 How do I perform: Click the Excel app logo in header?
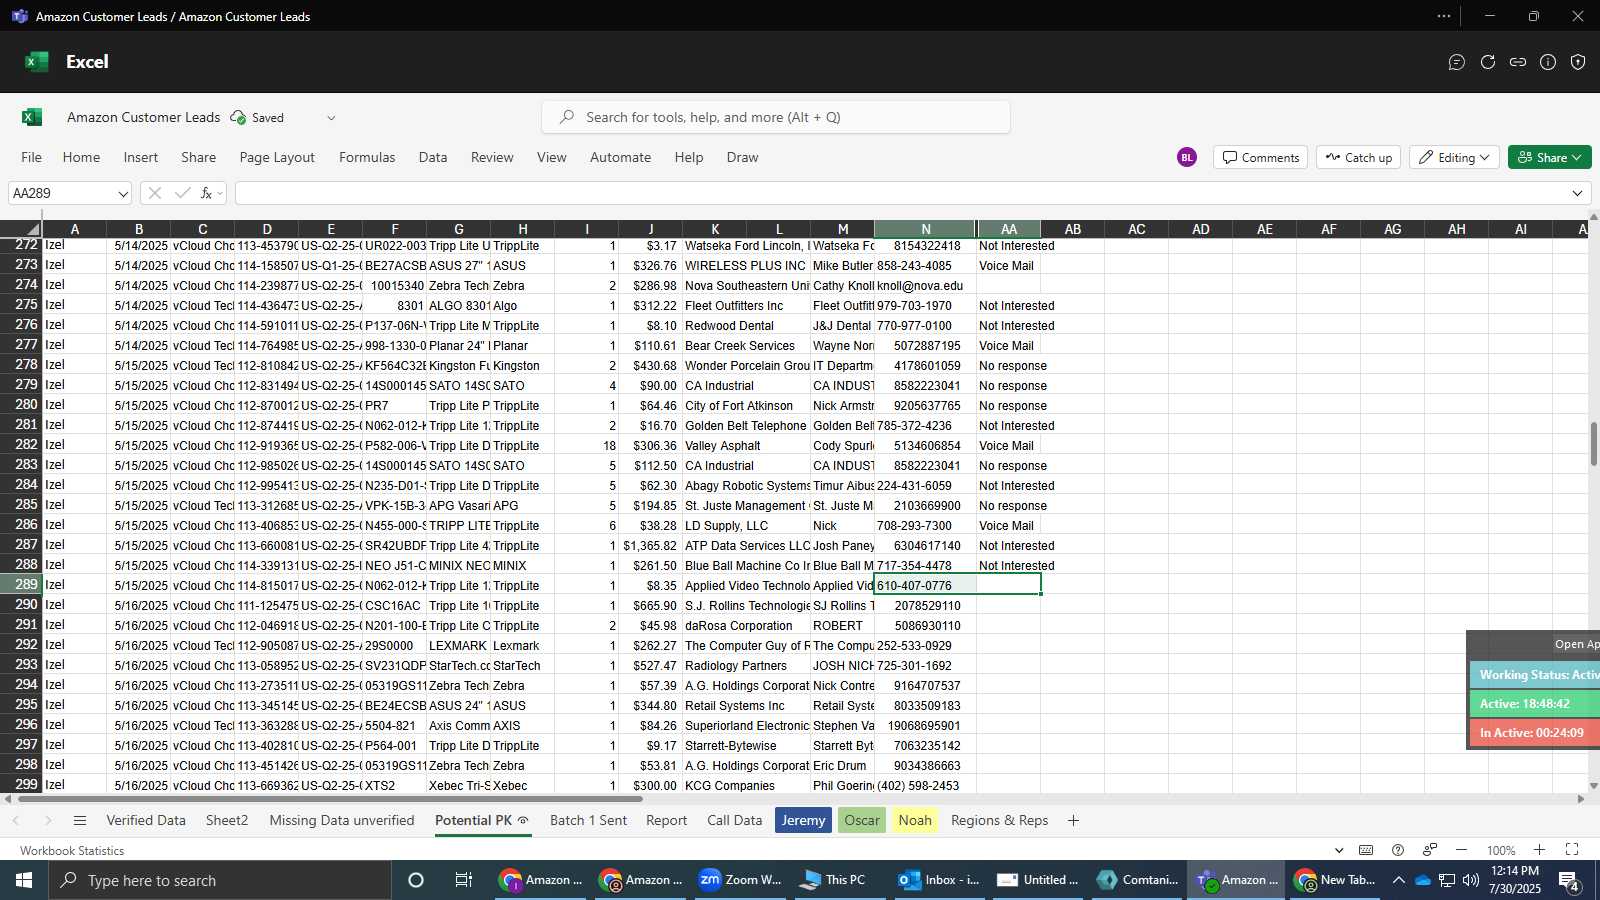pyautogui.click(x=37, y=62)
